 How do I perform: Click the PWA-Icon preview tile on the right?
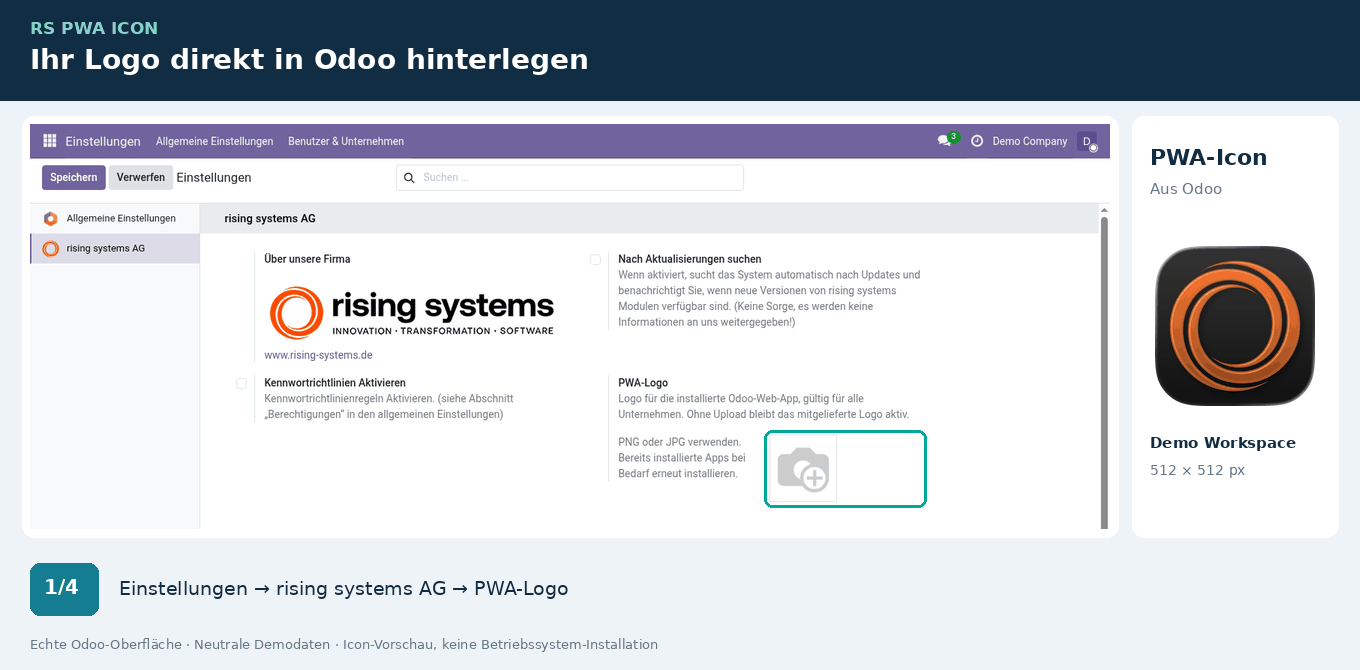[1235, 326]
